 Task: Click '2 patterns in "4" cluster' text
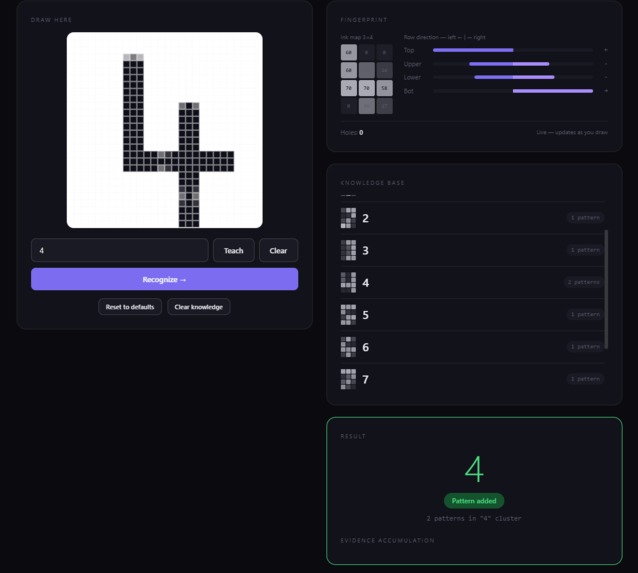click(474, 518)
